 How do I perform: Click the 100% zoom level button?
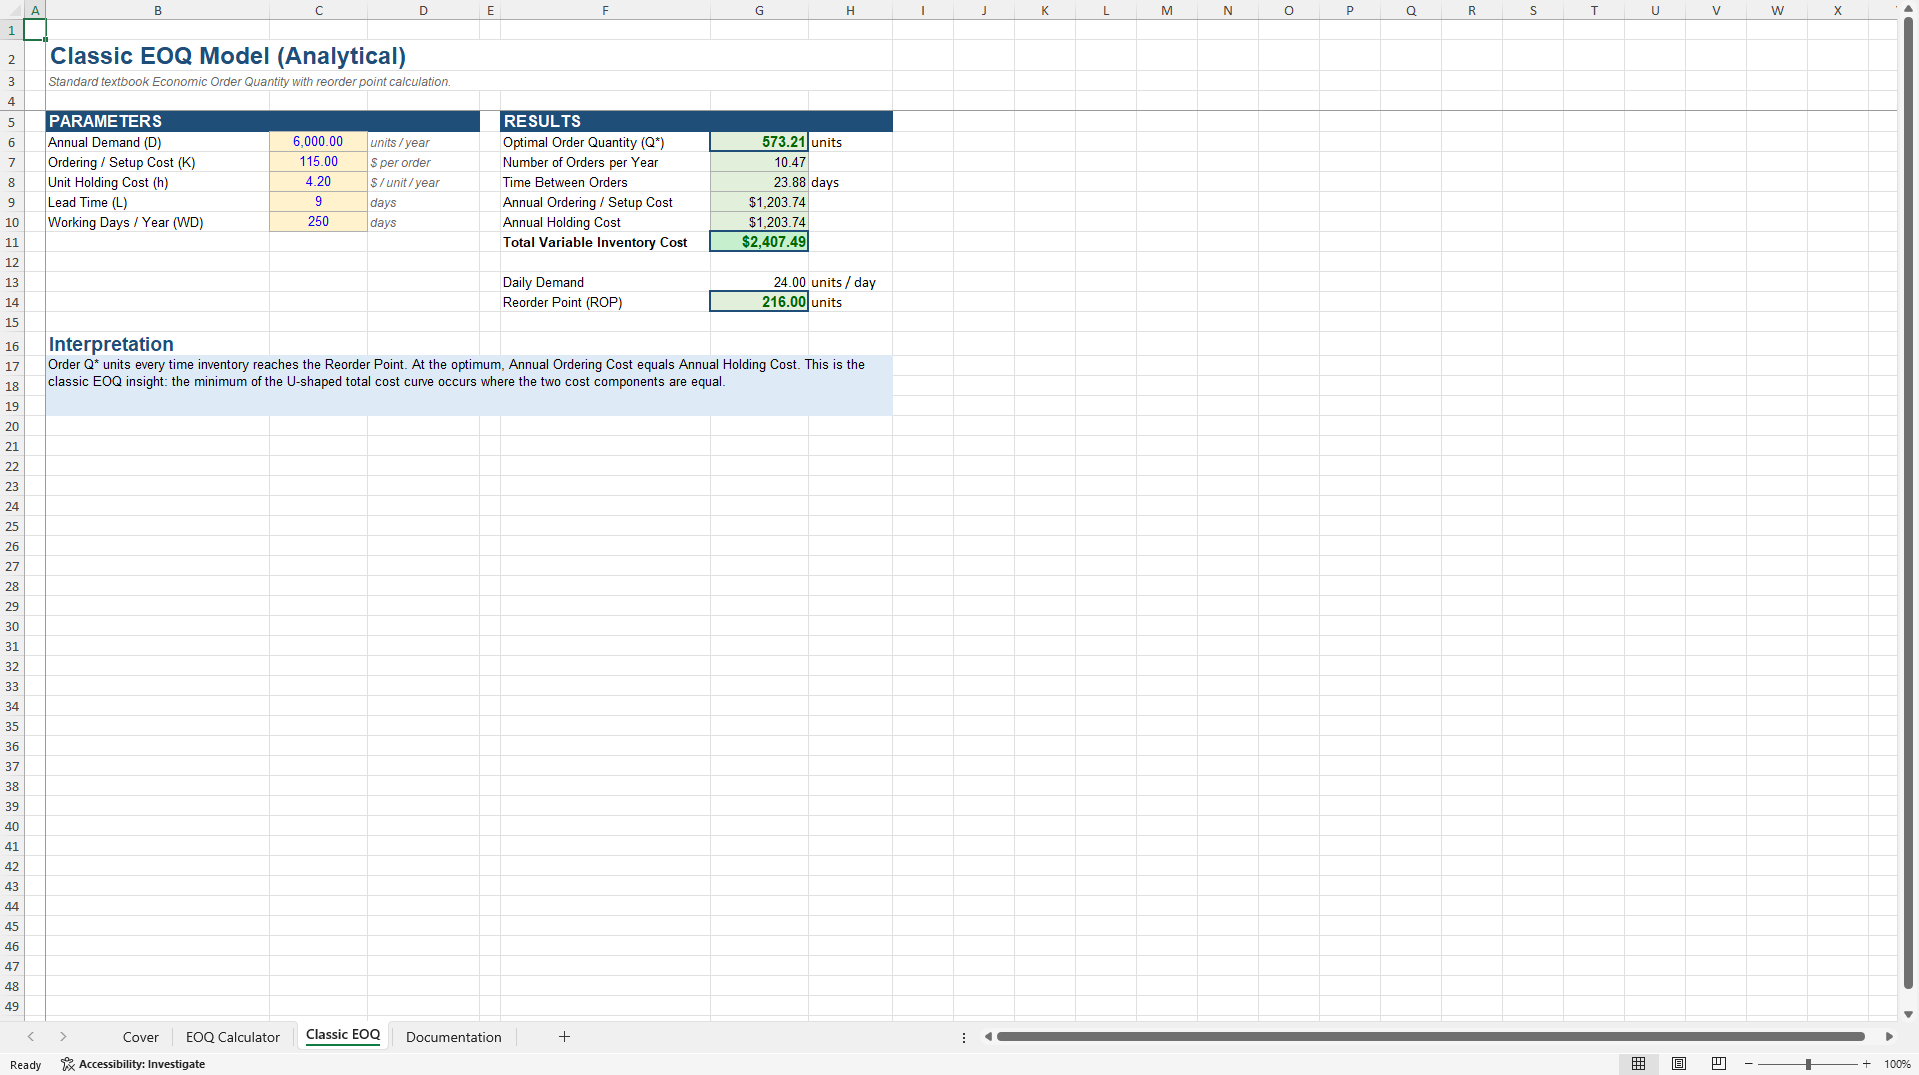pos(1897,1064)
